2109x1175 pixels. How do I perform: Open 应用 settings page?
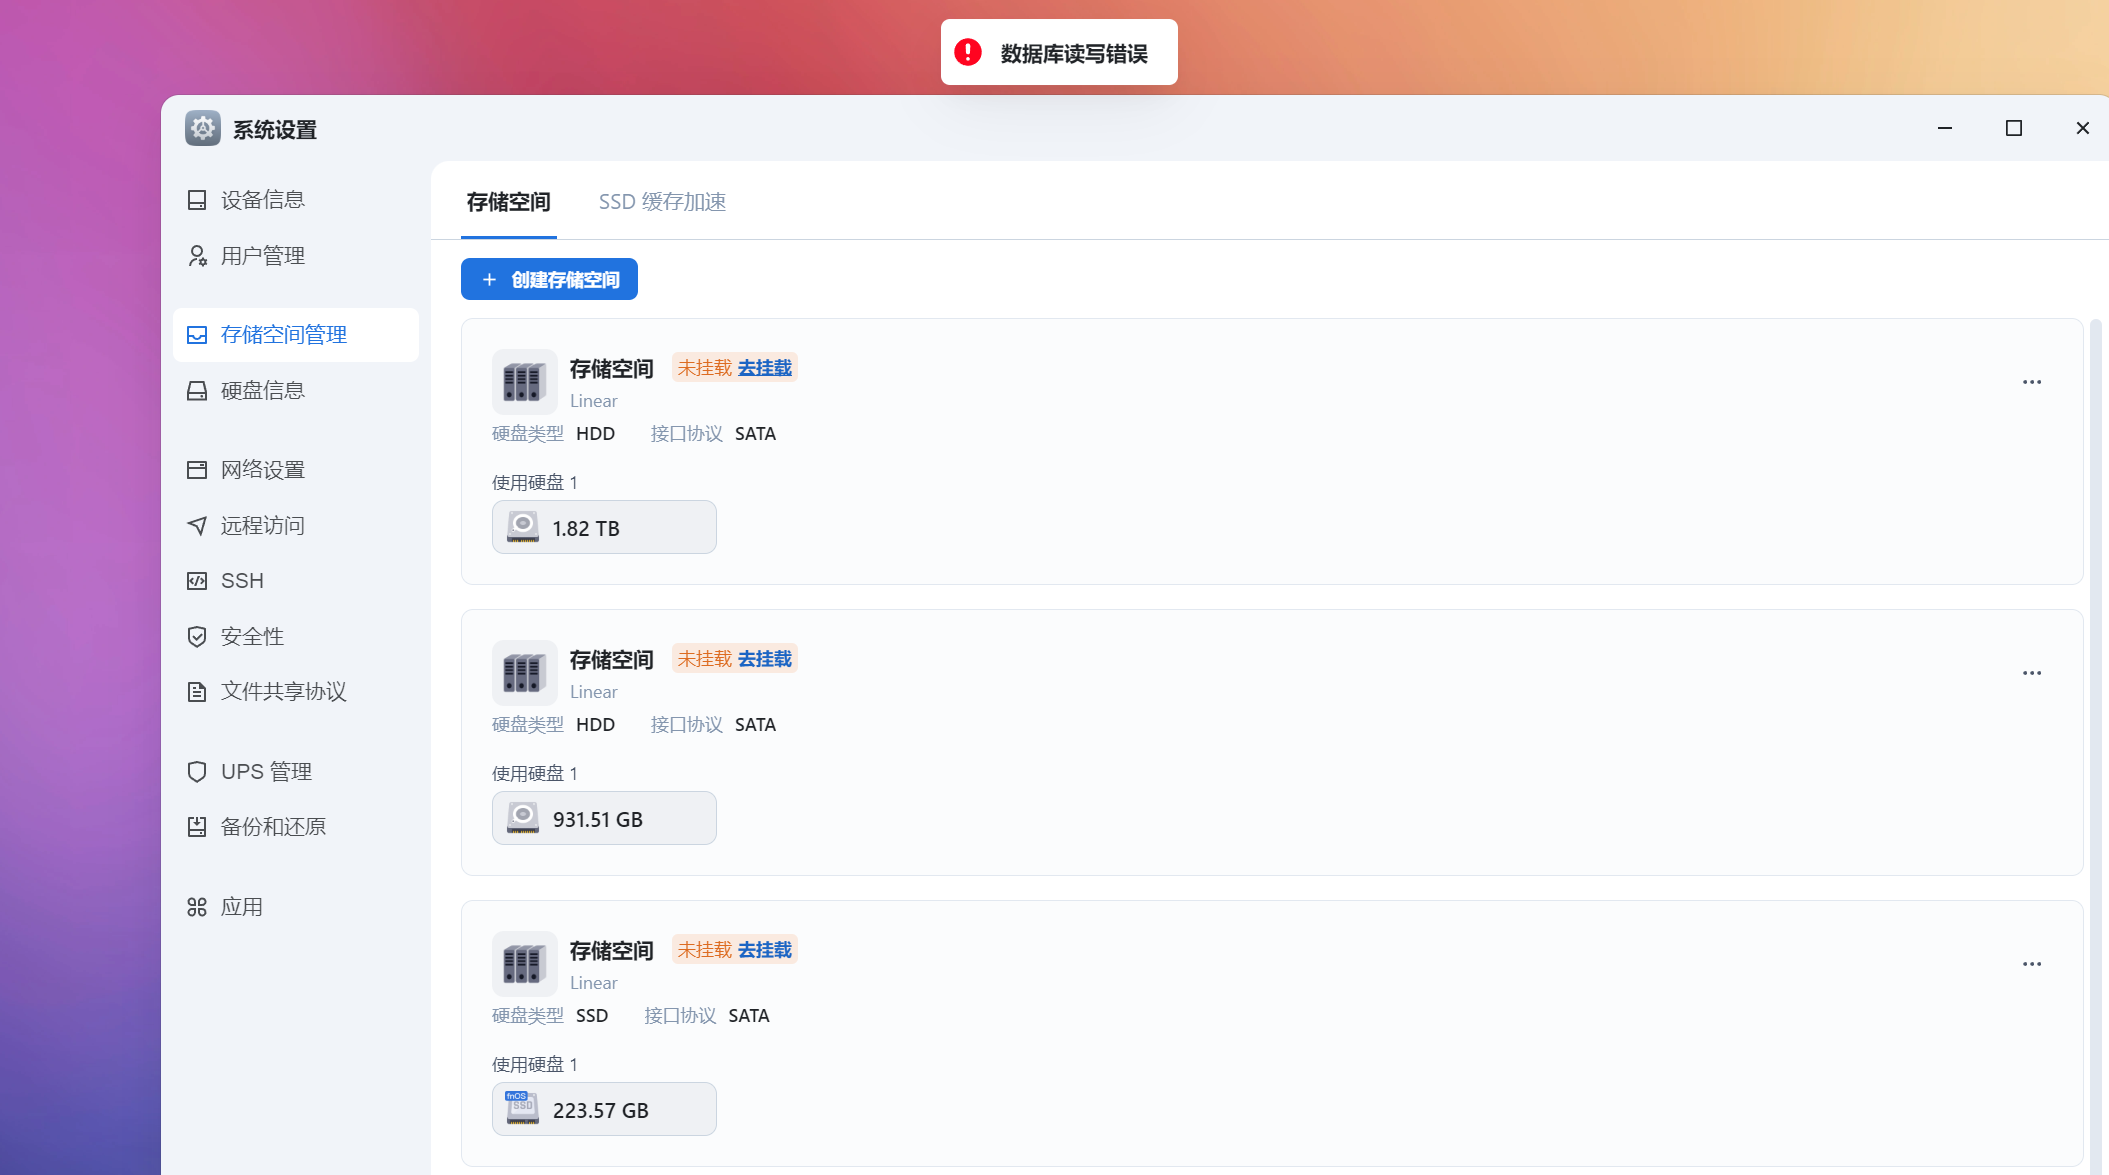[x=295, y=907]
